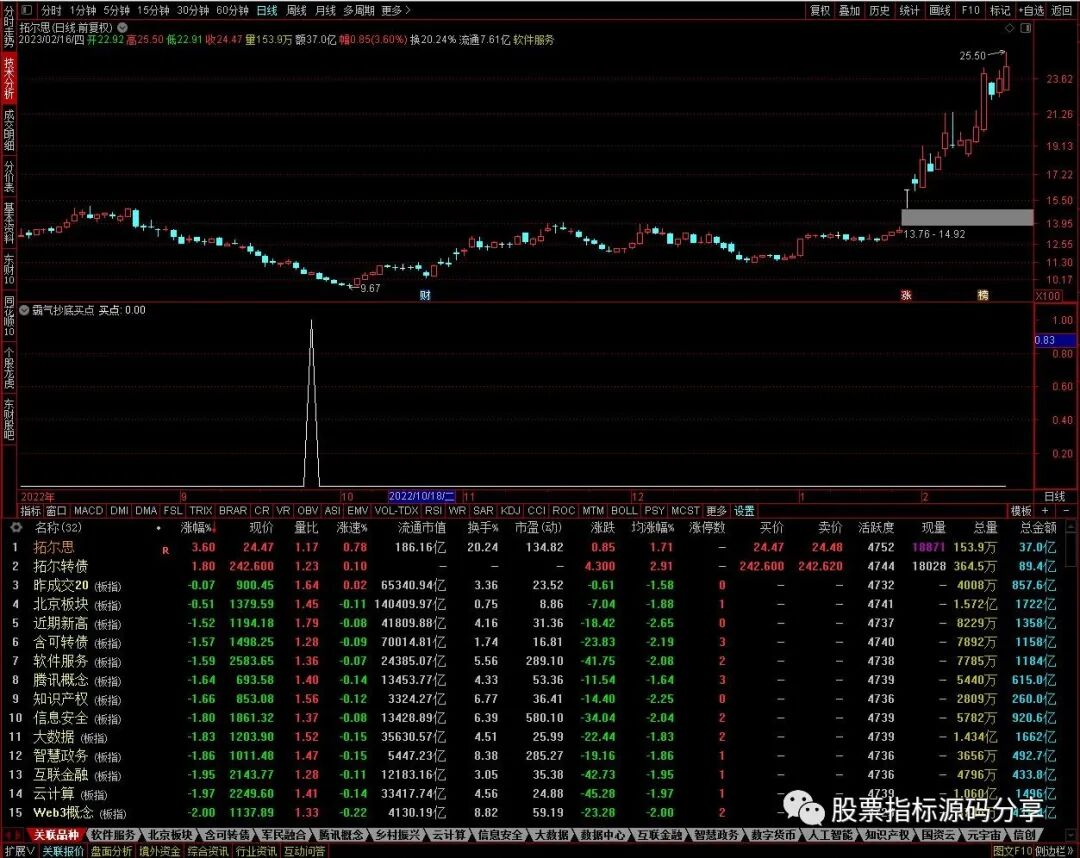Viewport: 1080px width, 858px height.
Task: Open the 盘面分析 bottom panel tab
Action: (x=111, y=851)
